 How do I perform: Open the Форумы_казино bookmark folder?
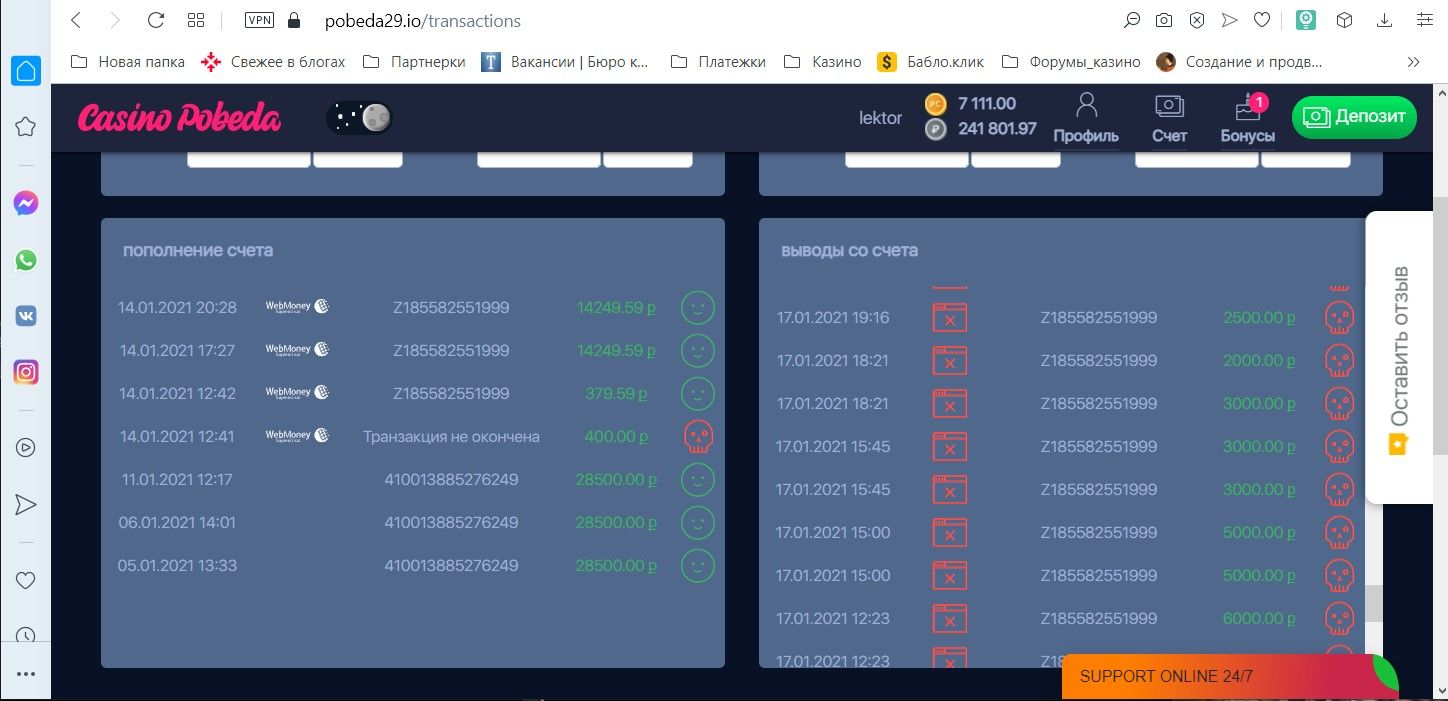(1071, 62)
